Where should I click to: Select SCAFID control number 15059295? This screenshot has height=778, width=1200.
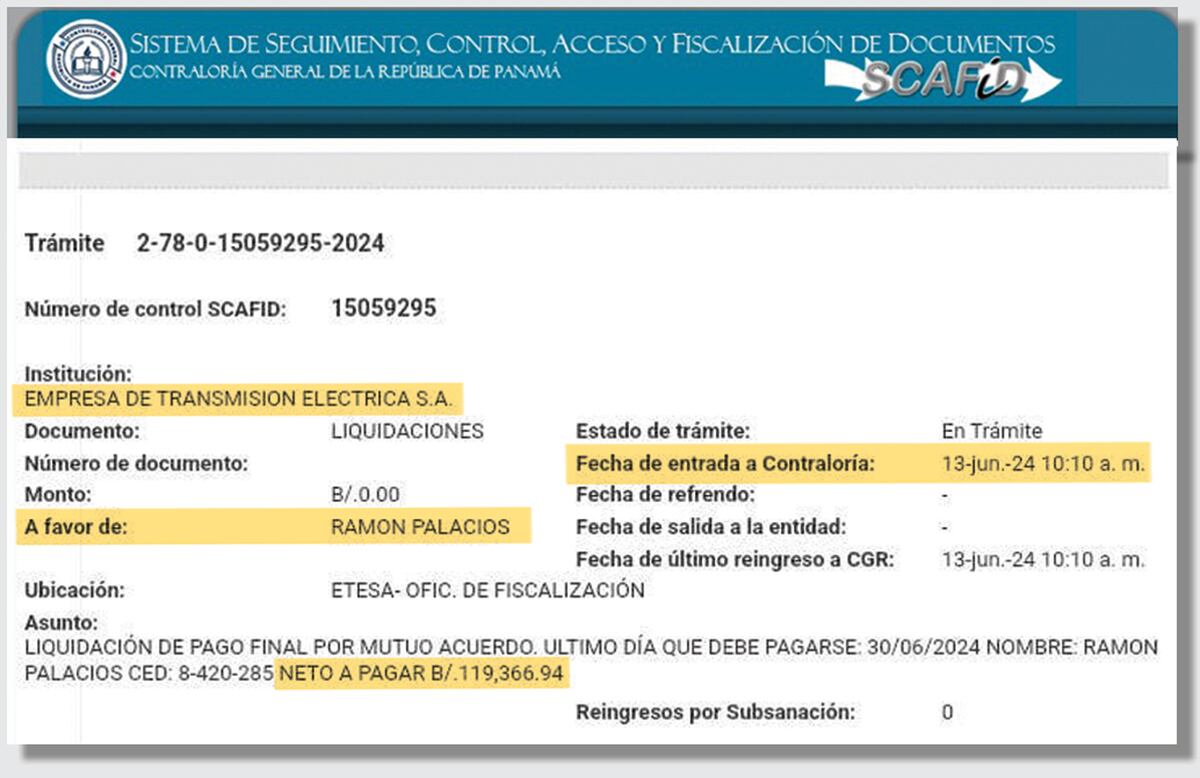383,308
